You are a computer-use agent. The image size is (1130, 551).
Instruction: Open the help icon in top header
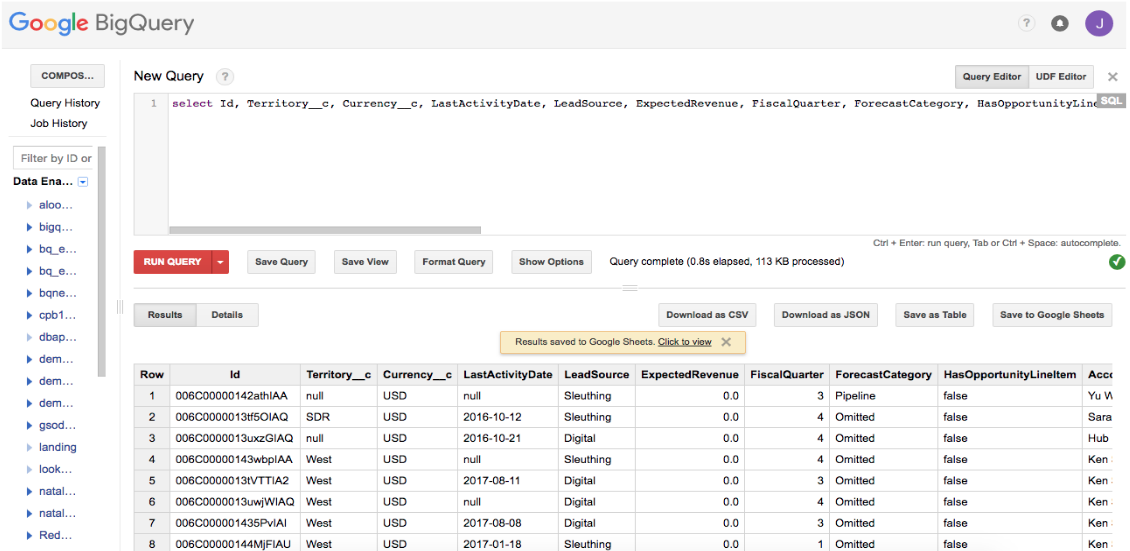pos(1026,23)
